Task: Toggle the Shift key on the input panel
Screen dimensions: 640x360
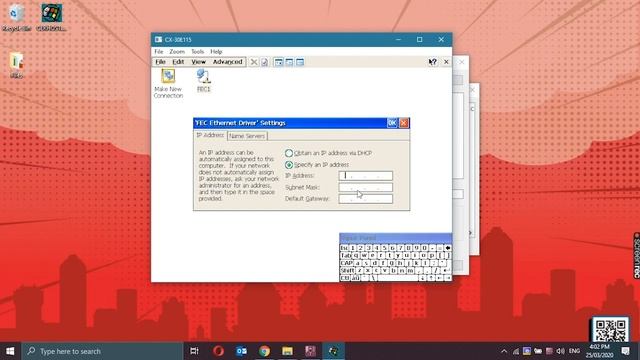Action: (x=347, y=270)
